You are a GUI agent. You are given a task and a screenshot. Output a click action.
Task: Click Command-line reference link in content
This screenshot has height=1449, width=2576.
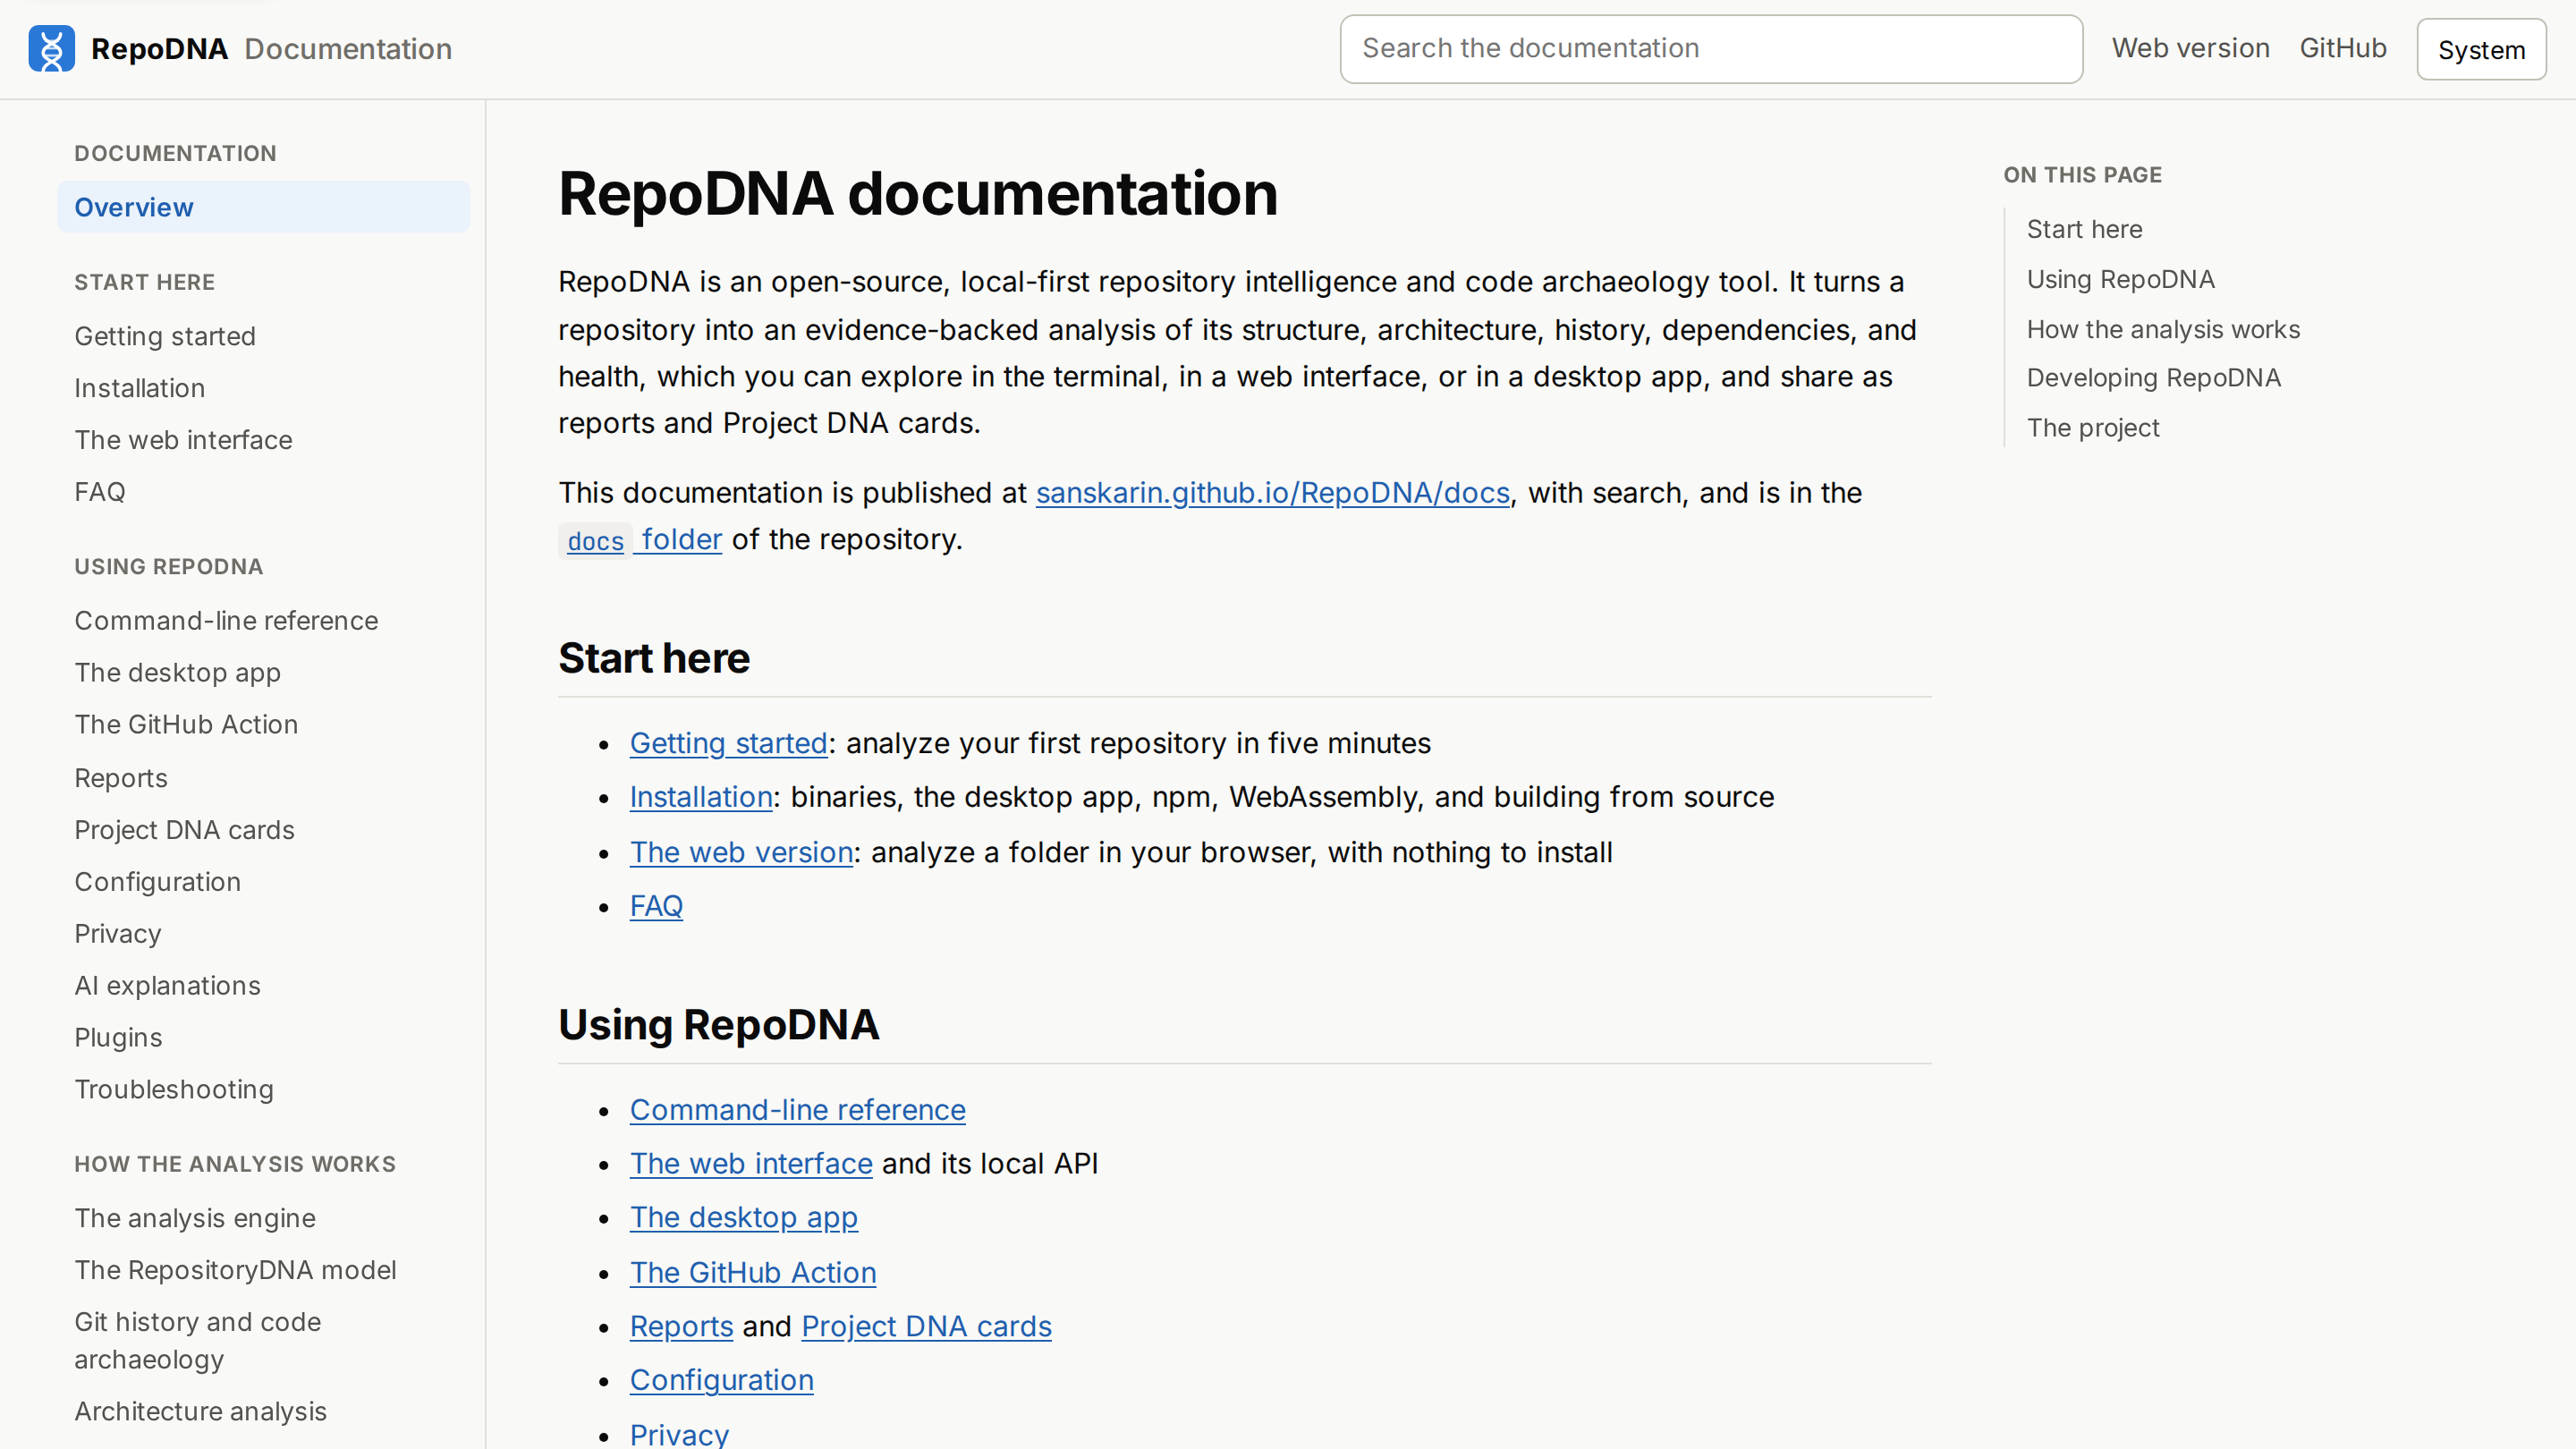coord(797,1110)
